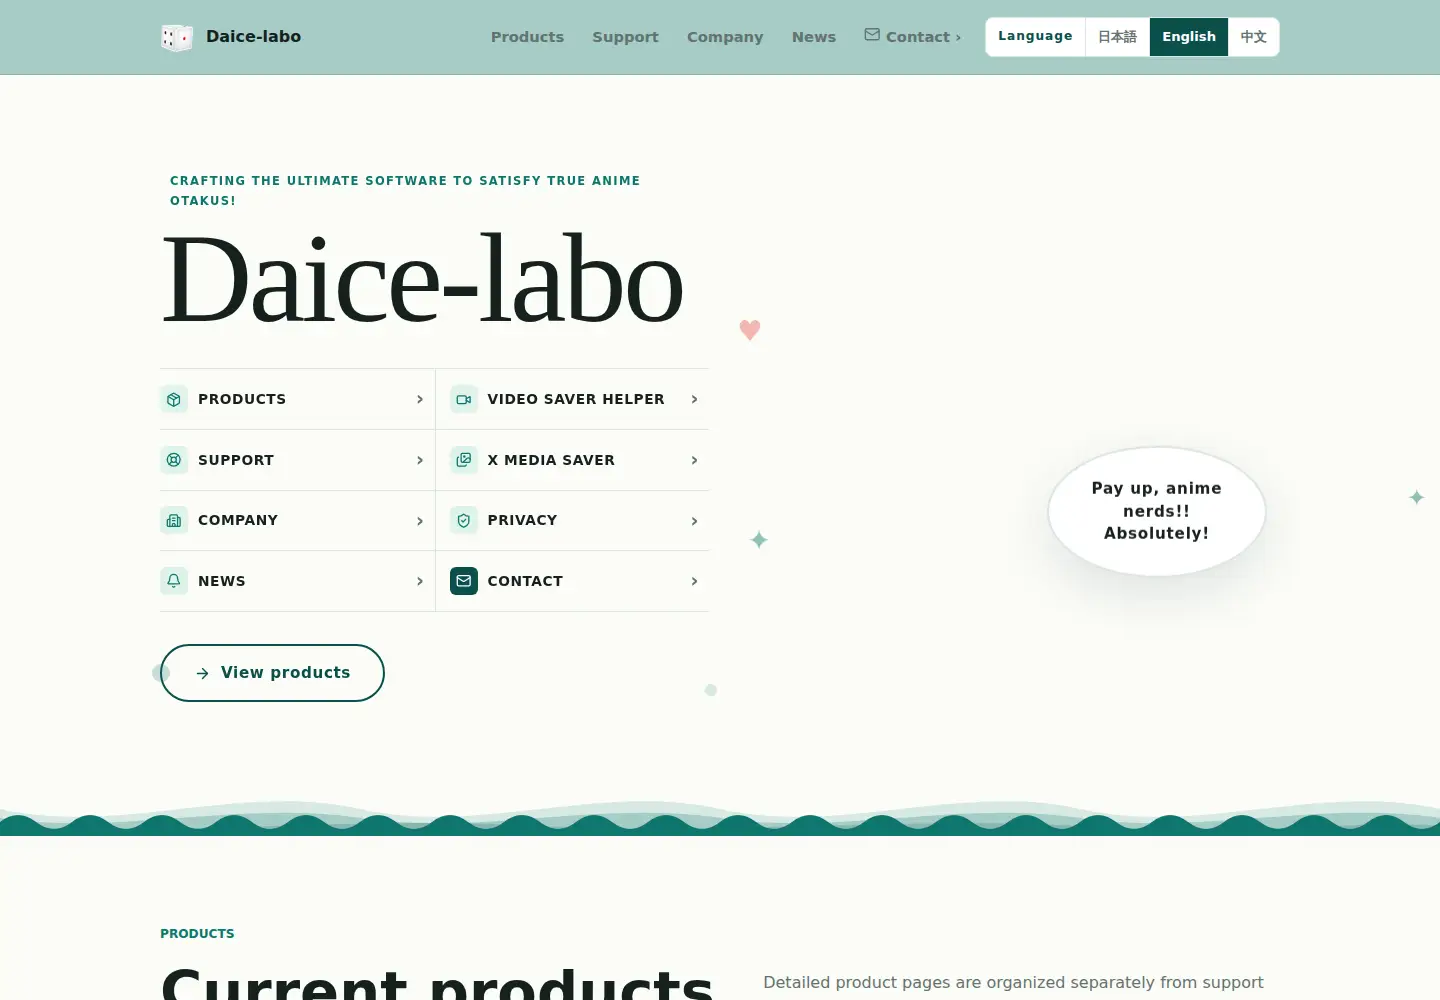Viewport: 1440px width, 1000px height.
Task: Click the 'Crafting the ultimate software' tagline
Action: click(x=405, y=190)
